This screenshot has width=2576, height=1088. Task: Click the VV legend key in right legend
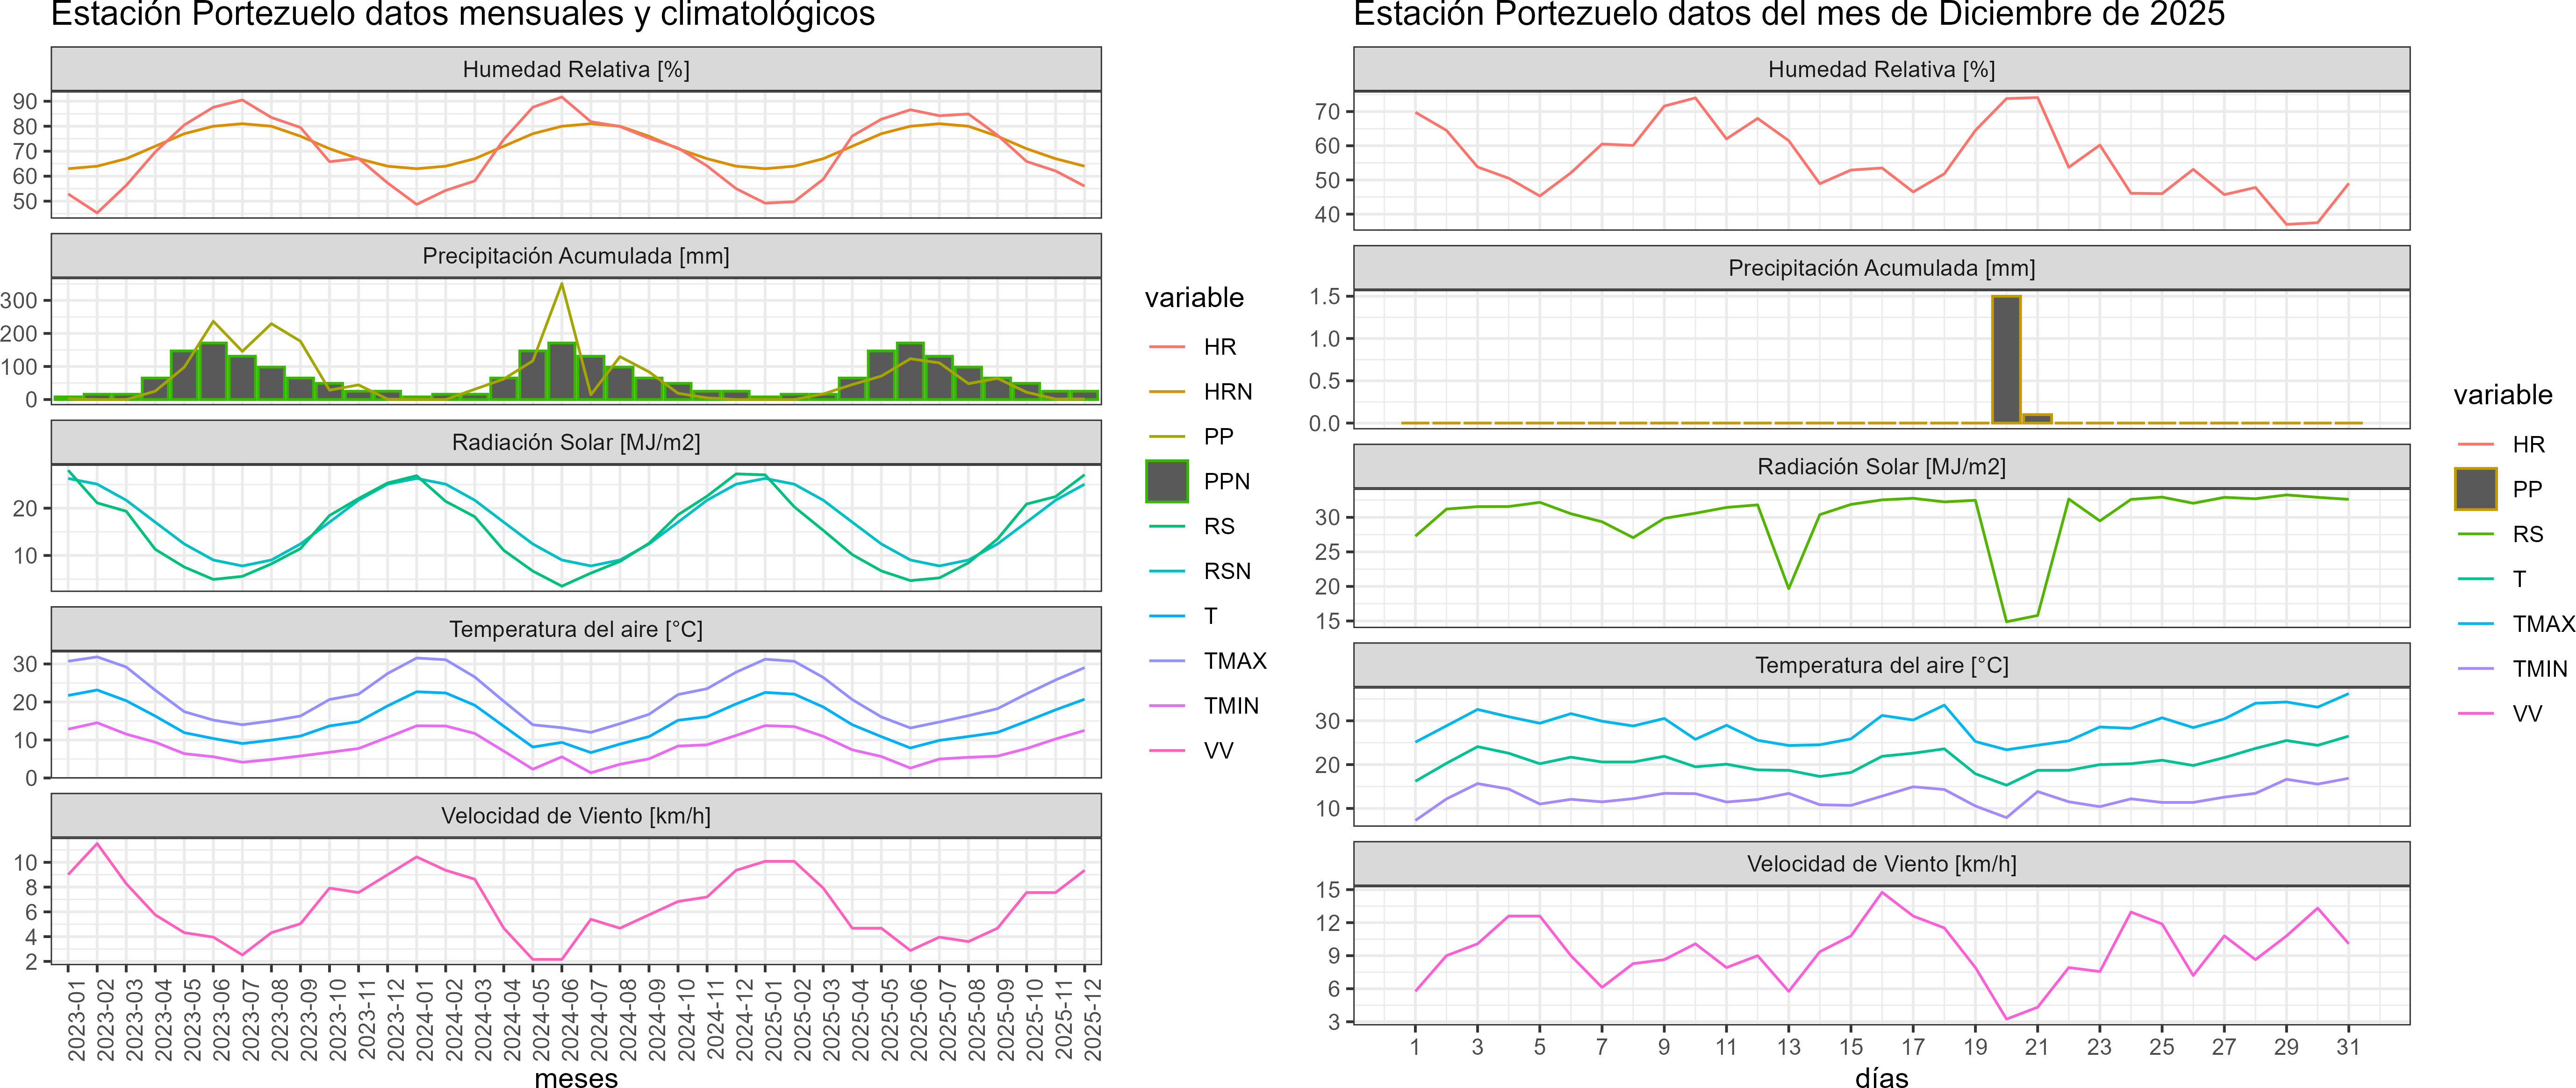(x=2475, y=714)
